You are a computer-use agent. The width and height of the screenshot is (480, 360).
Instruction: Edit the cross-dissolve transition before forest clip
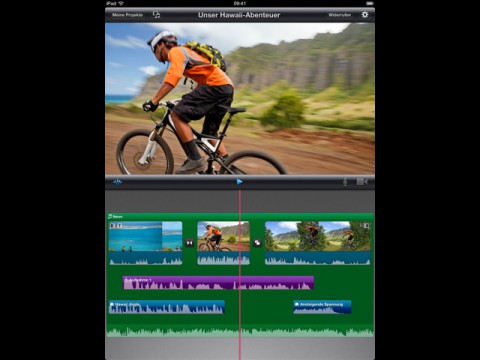click(257, 243)
